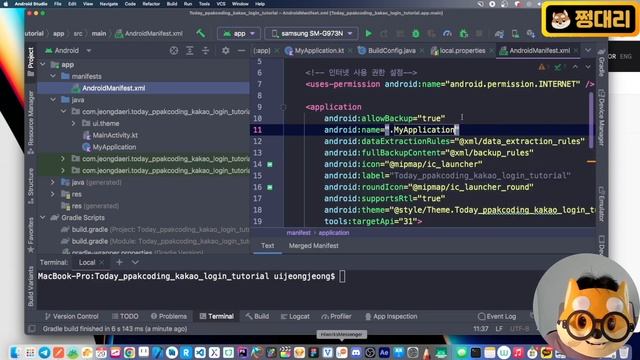This screenshot has height=360, width=640.
Task: Open the app run configuration dropdown
Action: click(239, 33)
